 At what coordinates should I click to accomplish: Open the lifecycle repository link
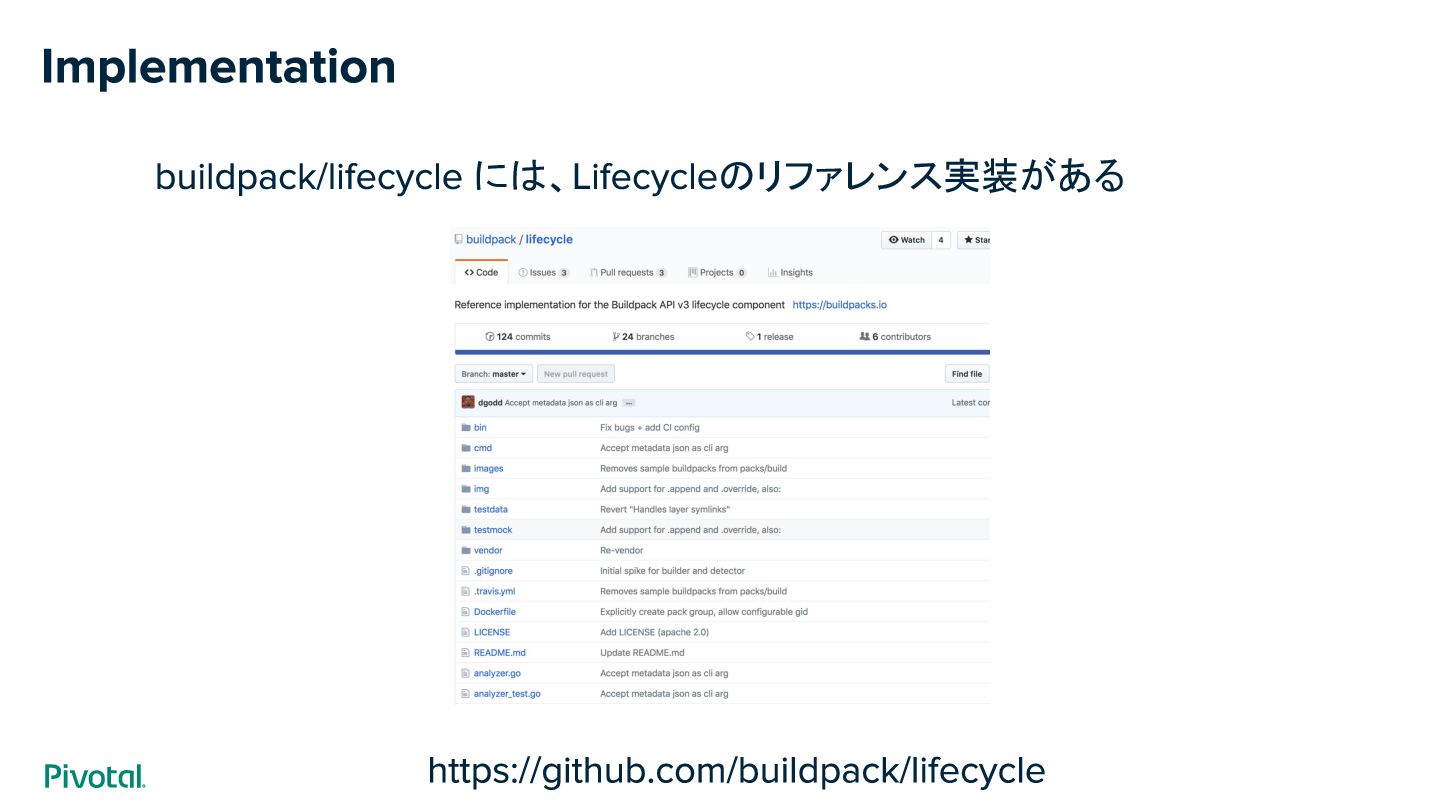click(549, 240)
